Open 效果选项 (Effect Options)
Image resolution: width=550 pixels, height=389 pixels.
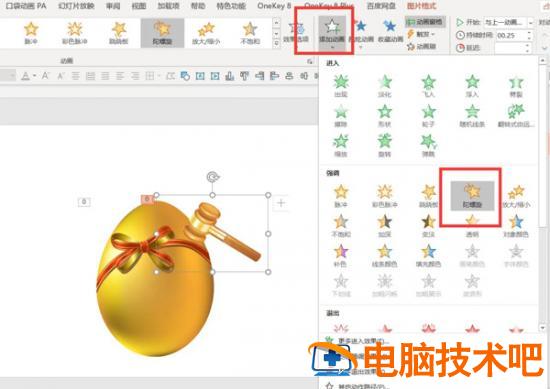pyautogui.click(x=296, y=32)
